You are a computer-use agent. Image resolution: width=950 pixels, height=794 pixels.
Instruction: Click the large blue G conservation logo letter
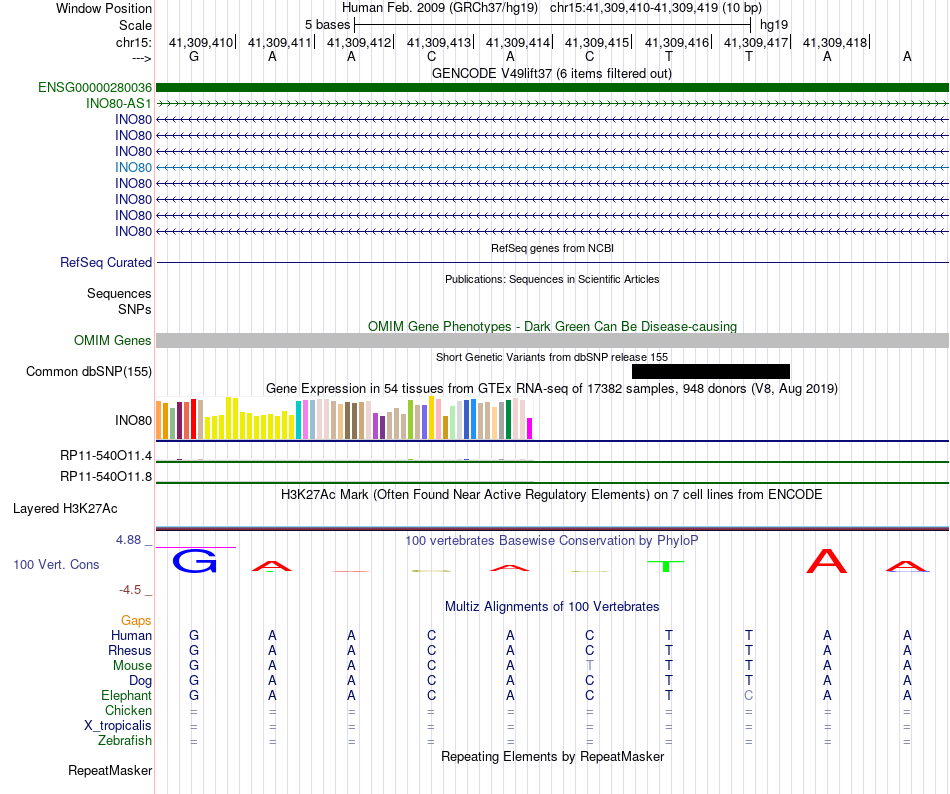(x=194, y=561)
